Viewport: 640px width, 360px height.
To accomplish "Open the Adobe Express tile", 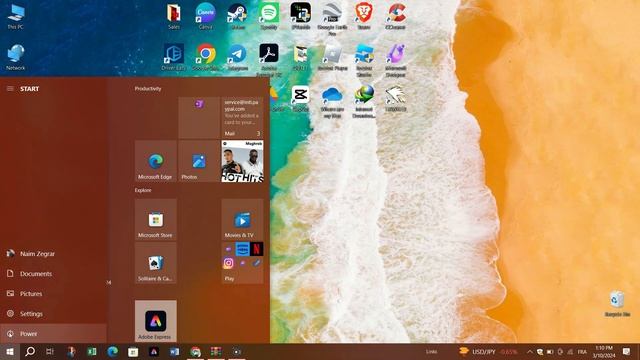I will 156,321.
